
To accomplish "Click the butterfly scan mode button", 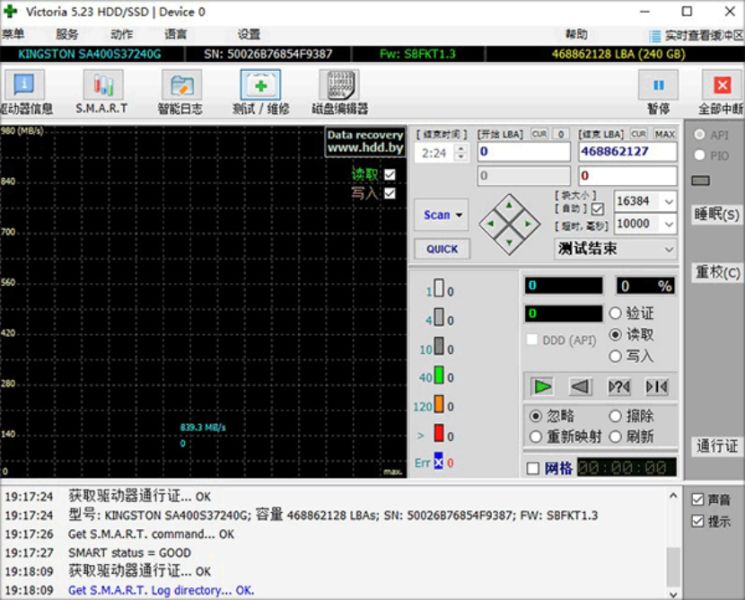I will pos(657,387).
